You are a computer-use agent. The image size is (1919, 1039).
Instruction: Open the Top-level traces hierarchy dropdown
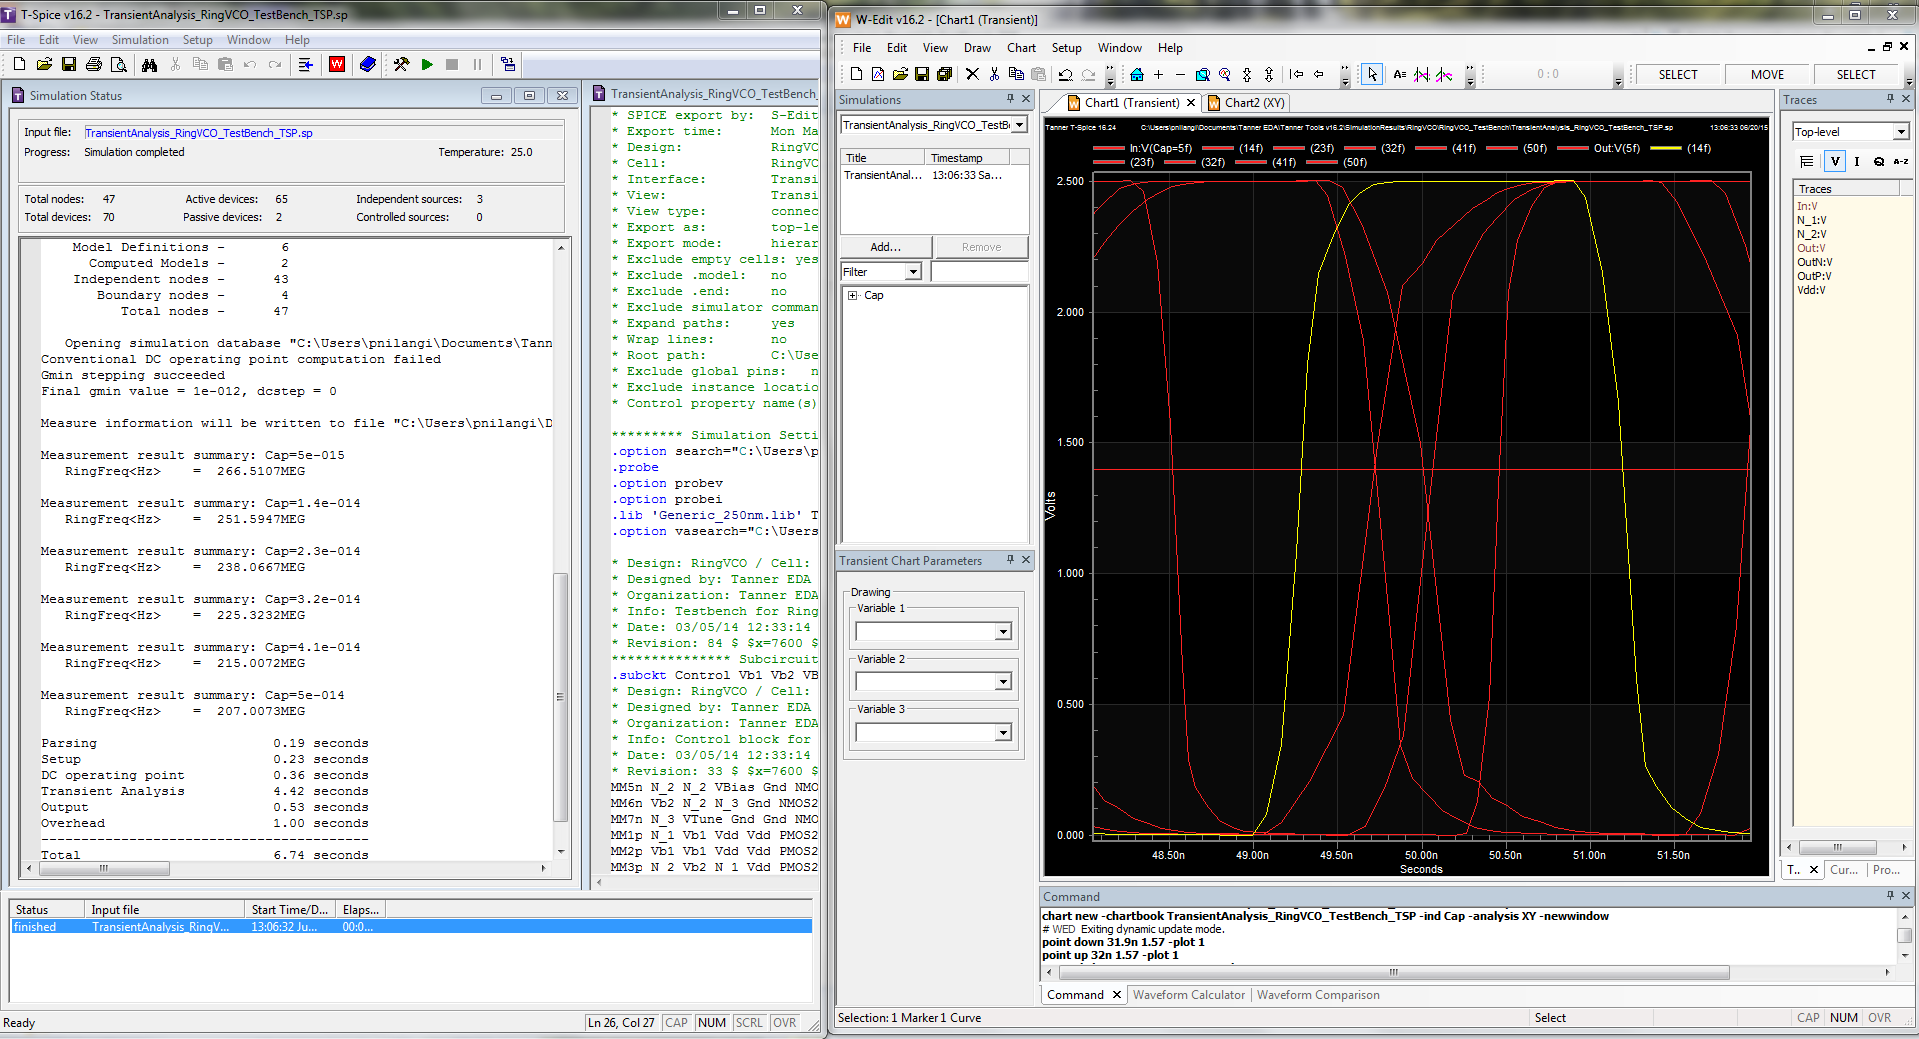tap(1900, 132)
